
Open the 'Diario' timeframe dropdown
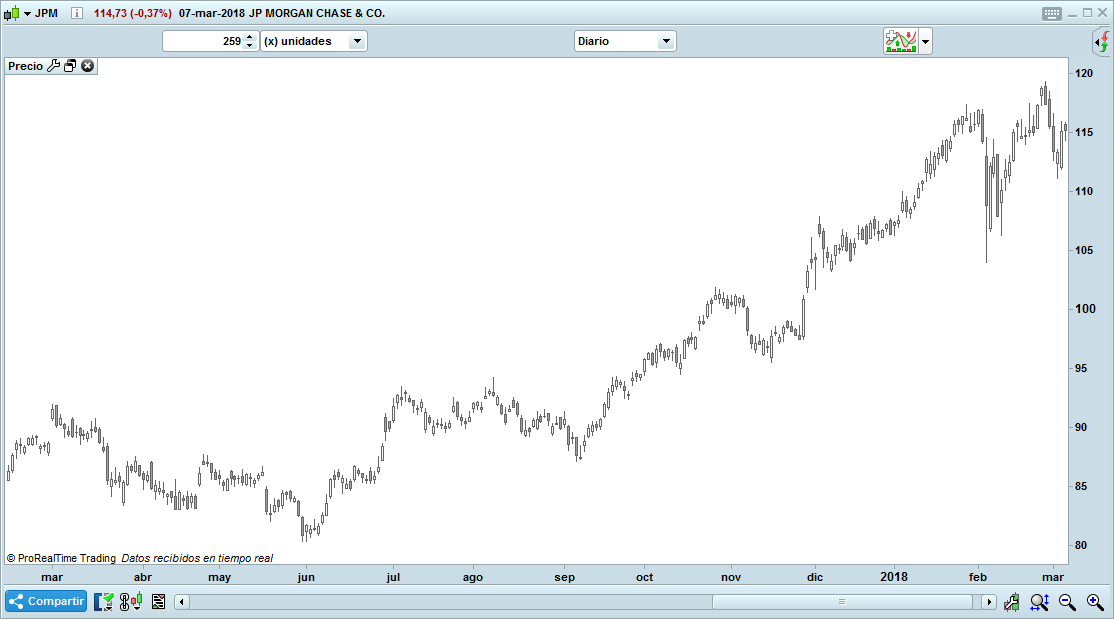[665, 41]
